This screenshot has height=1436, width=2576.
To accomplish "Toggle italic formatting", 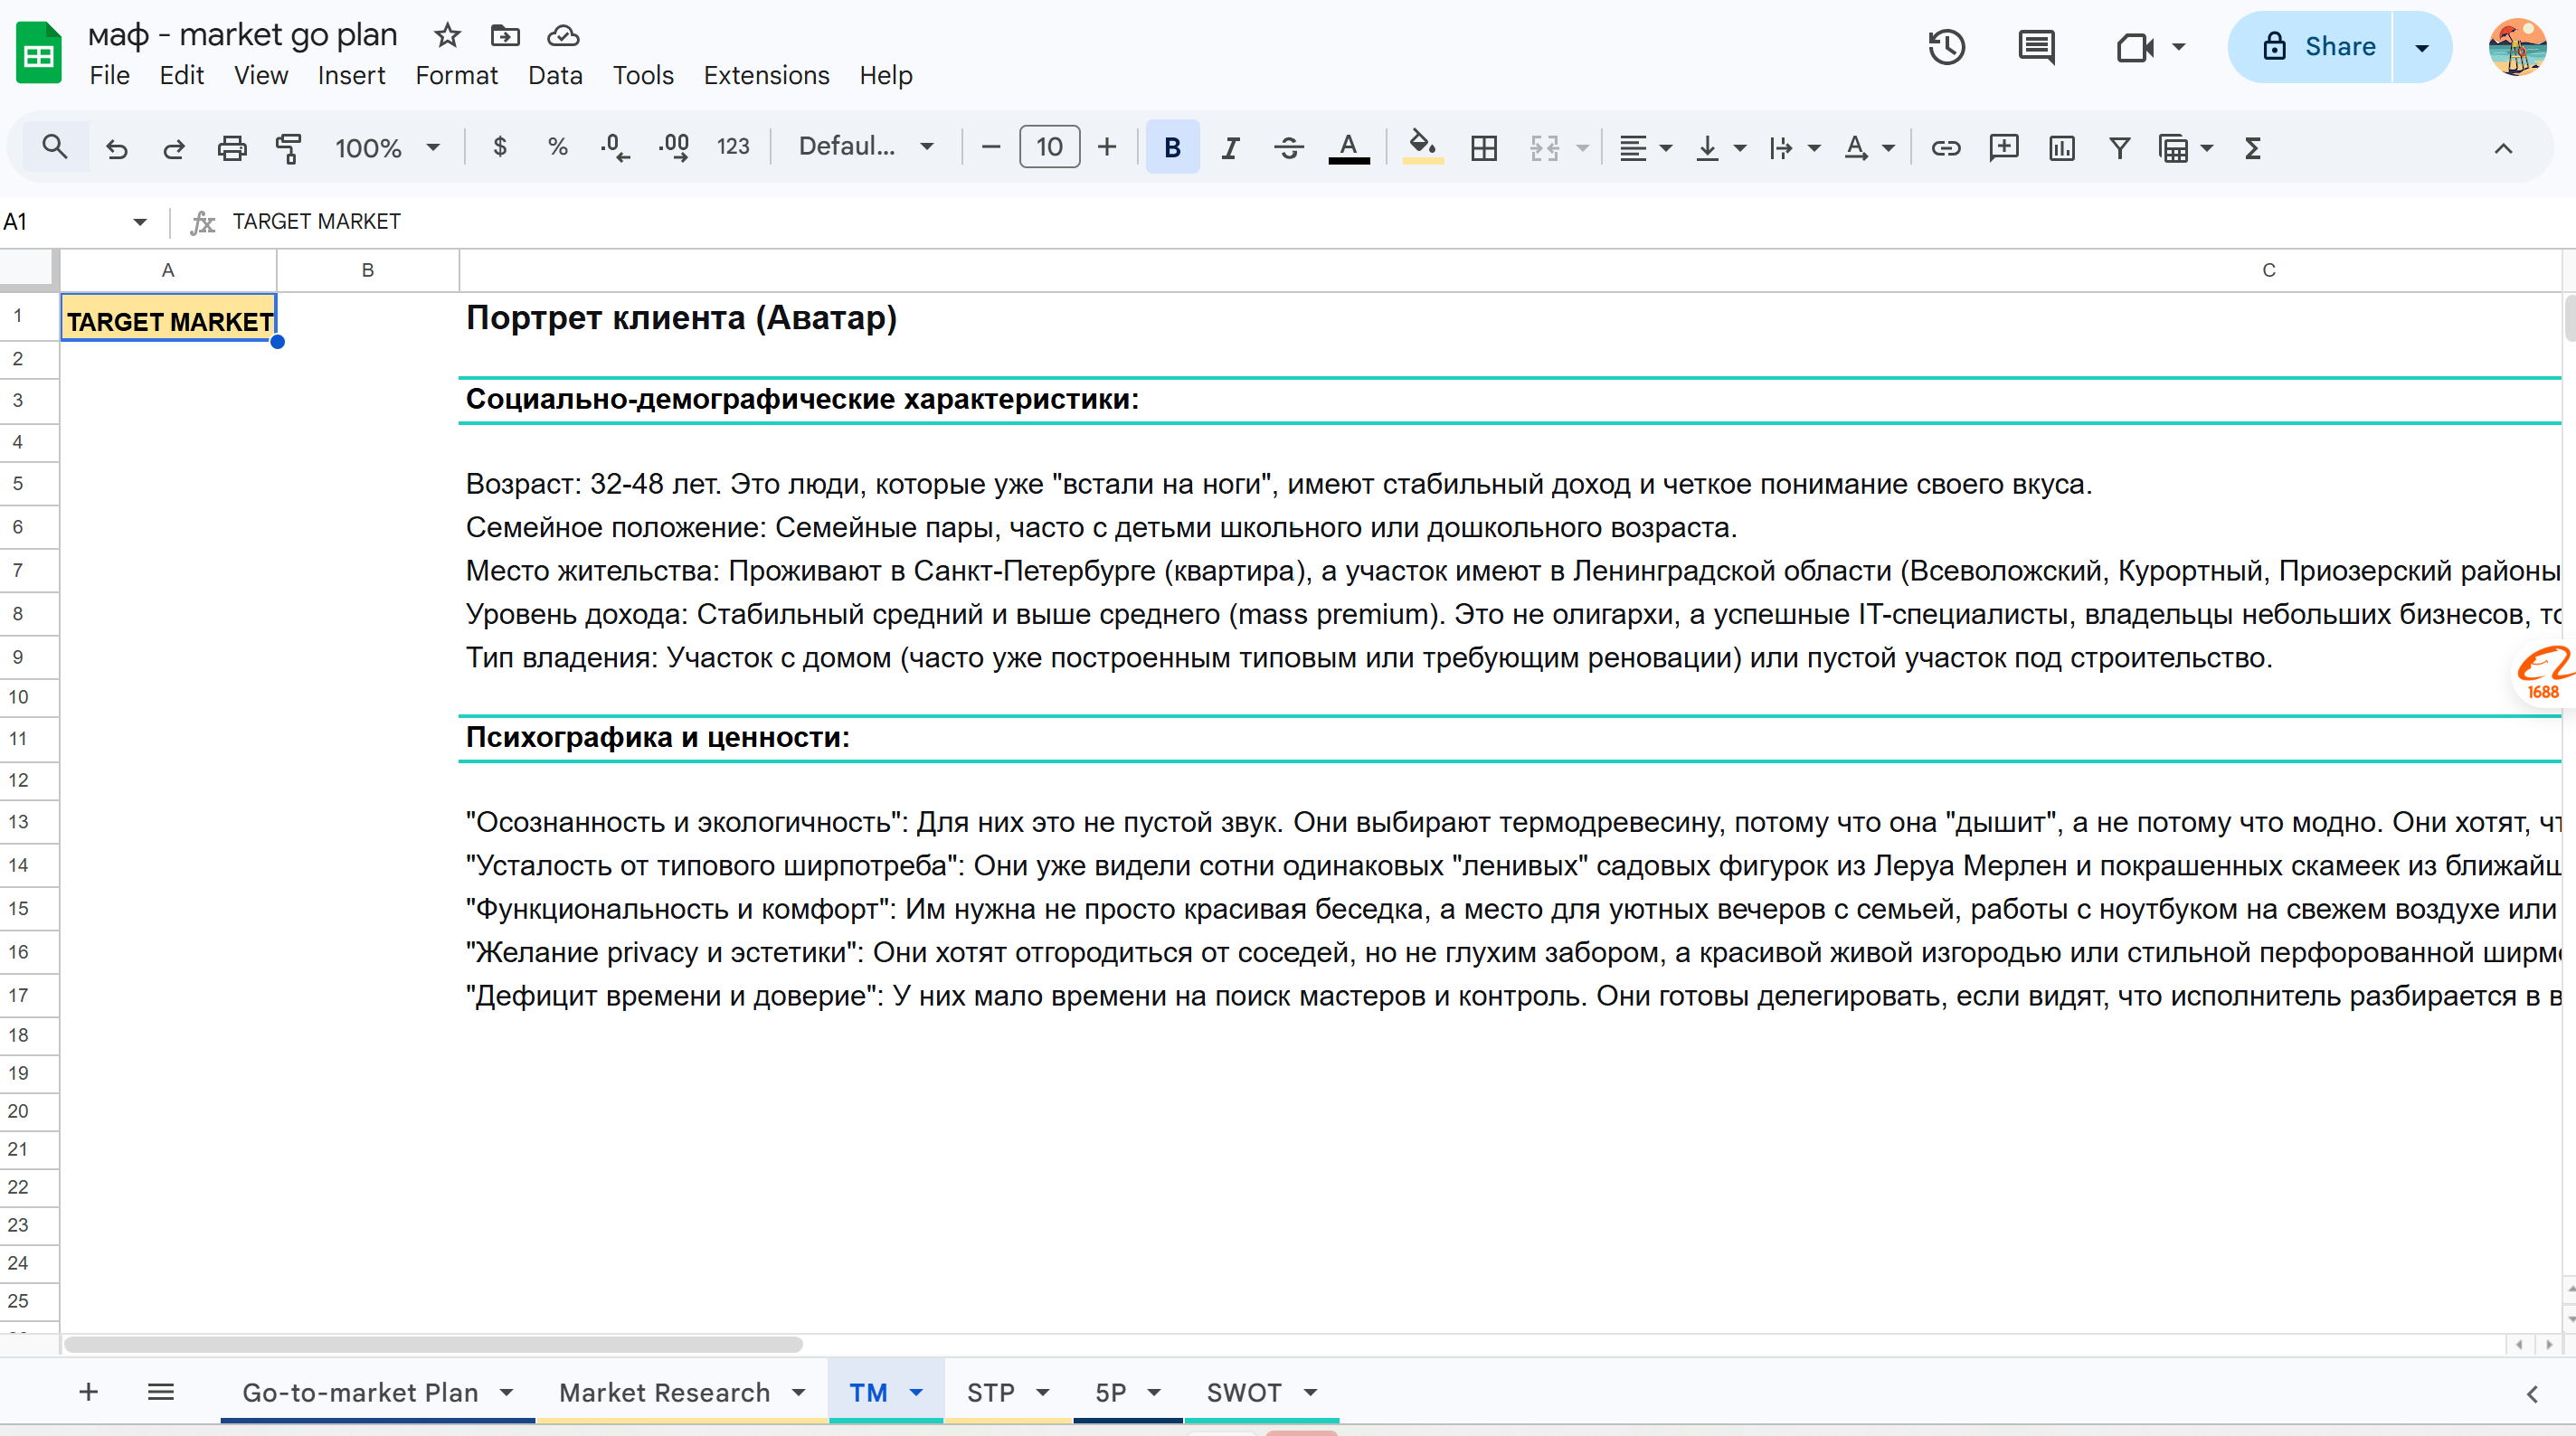I will point(1230,148).
